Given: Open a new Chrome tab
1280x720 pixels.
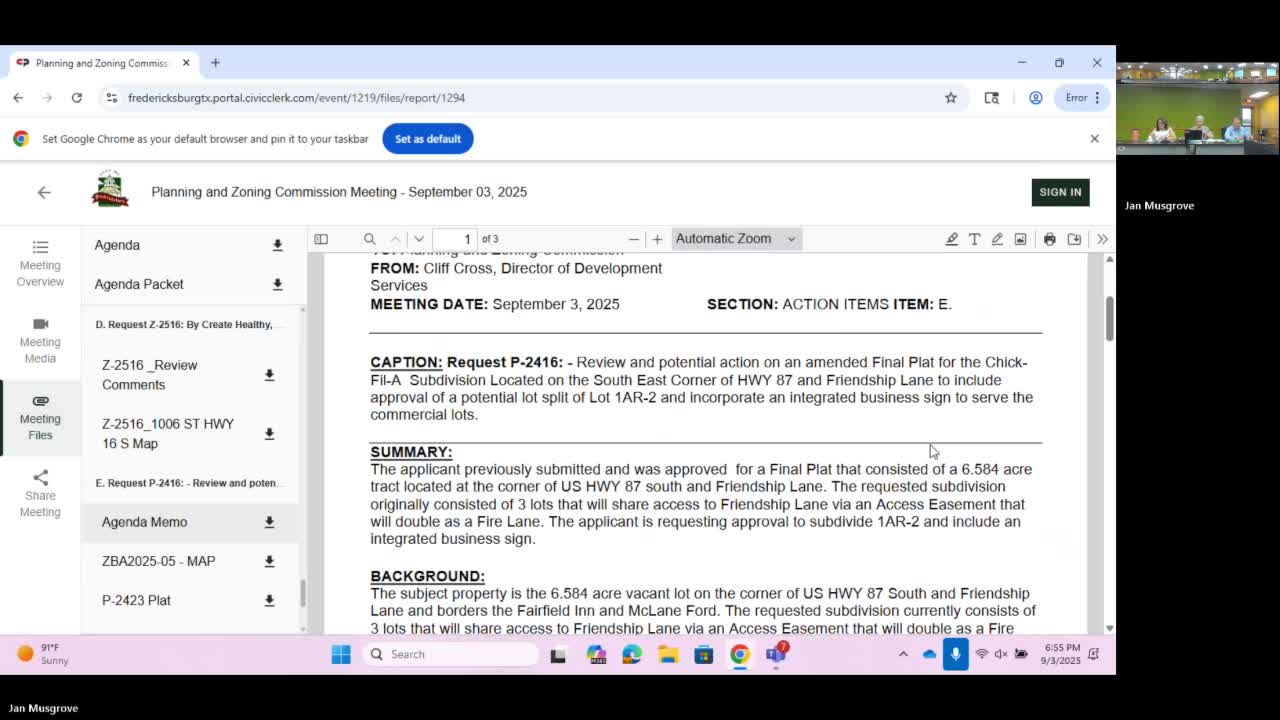Looking at the screenshot, I should (x=215, y=63).
